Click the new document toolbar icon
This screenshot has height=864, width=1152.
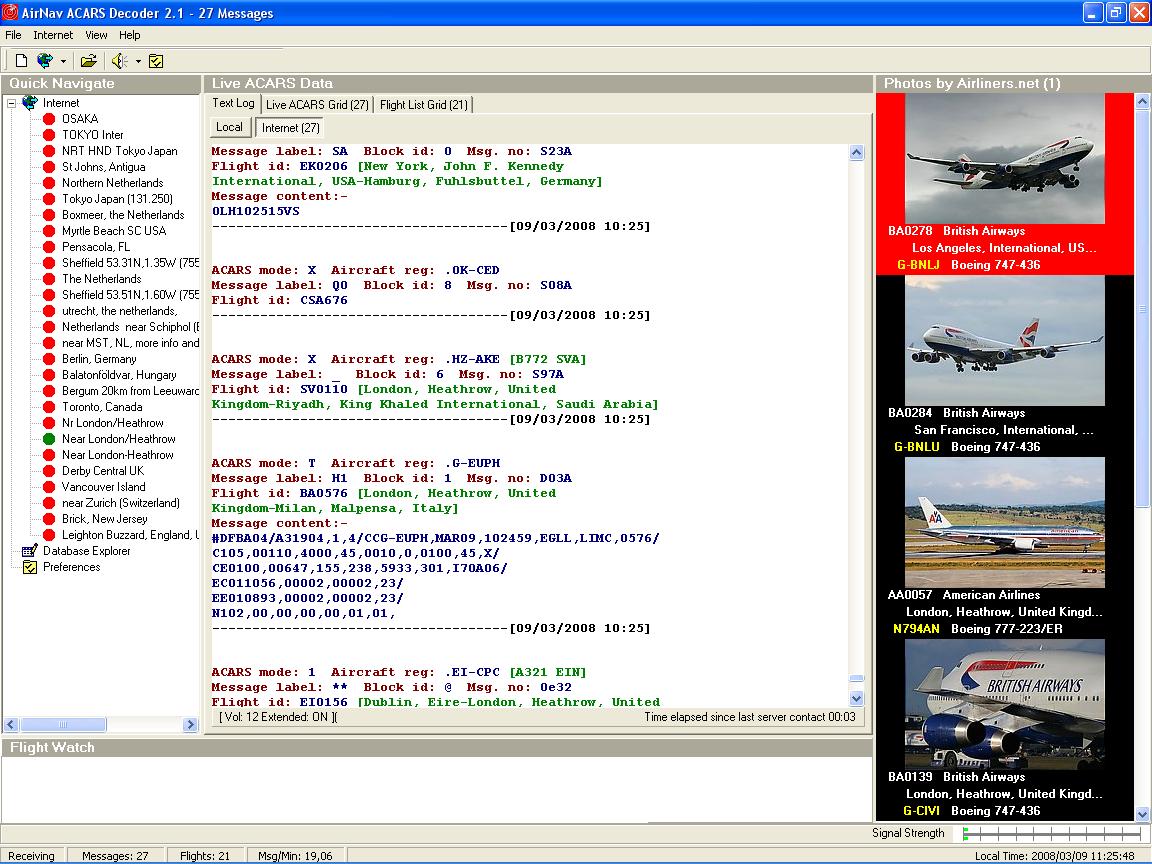(x=21, y=61)
